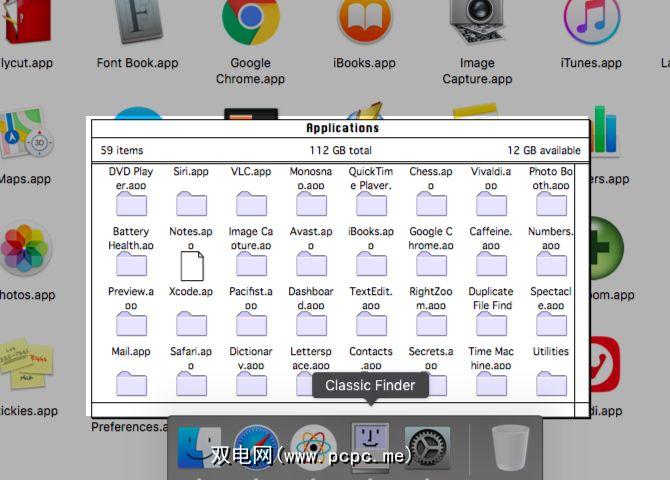Click the "Siri.app" label text

point(191,172)
